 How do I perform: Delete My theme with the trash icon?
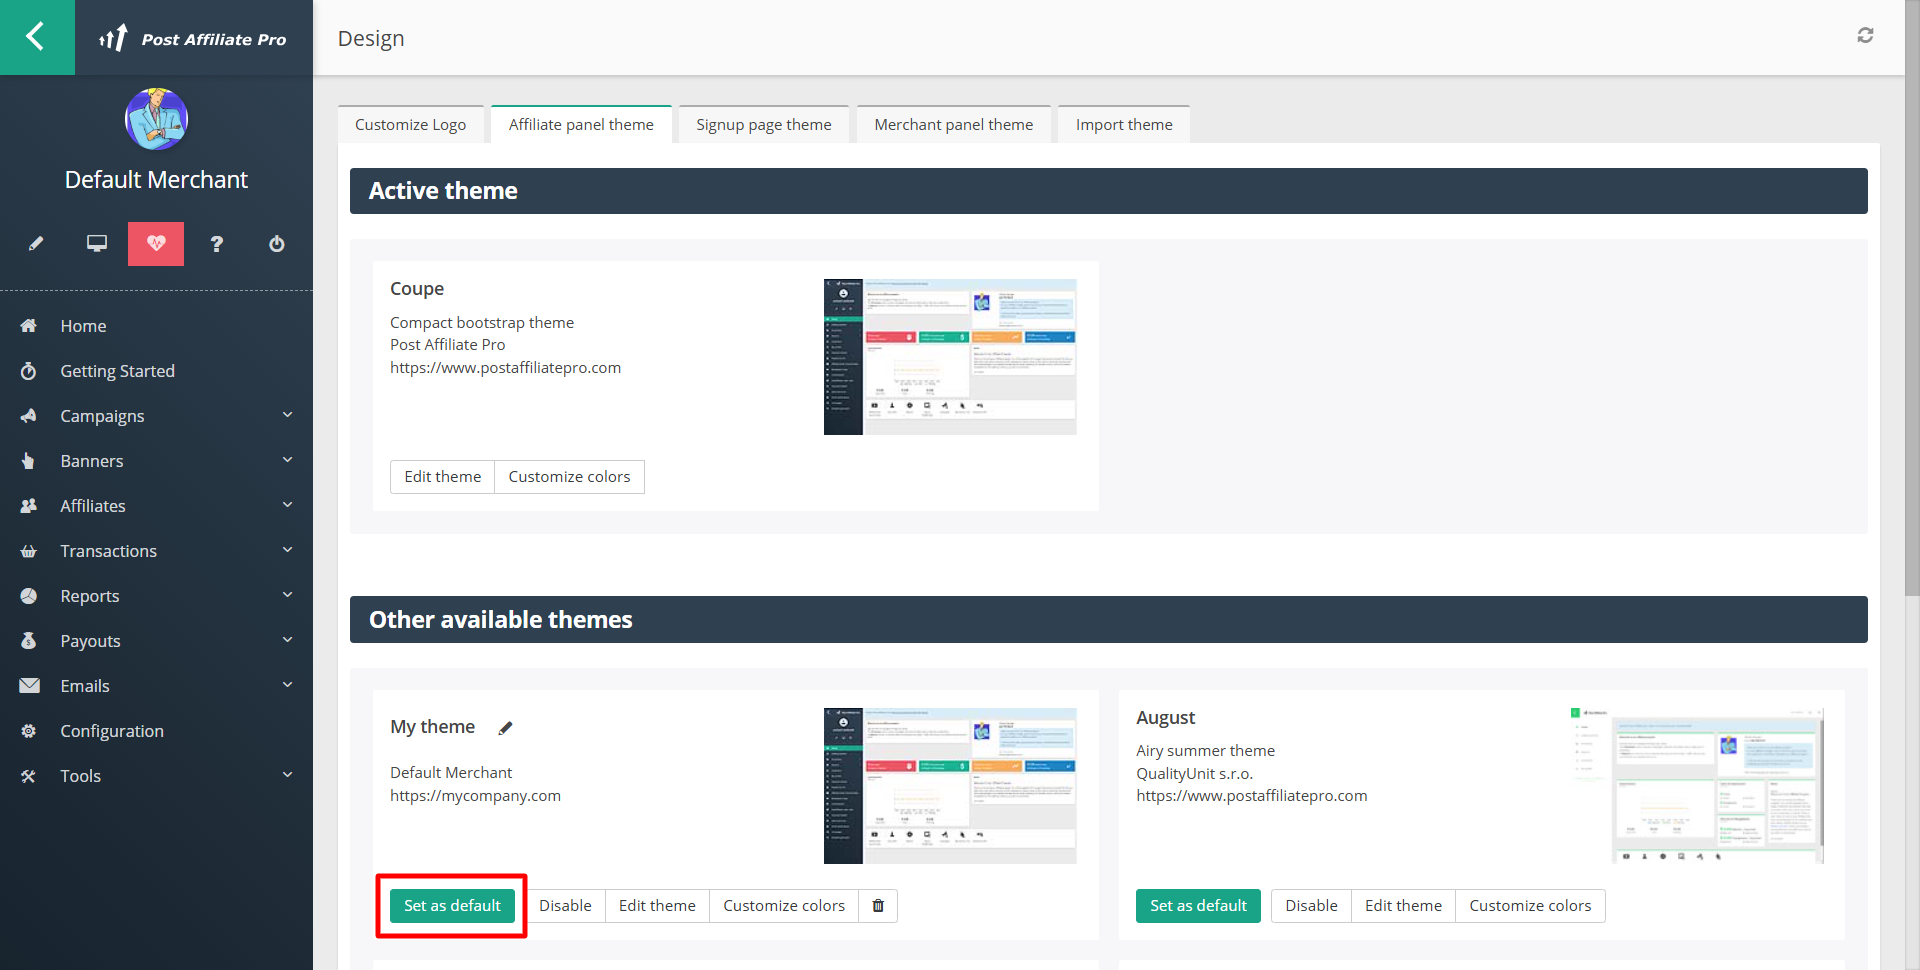(x=878, y=906)
